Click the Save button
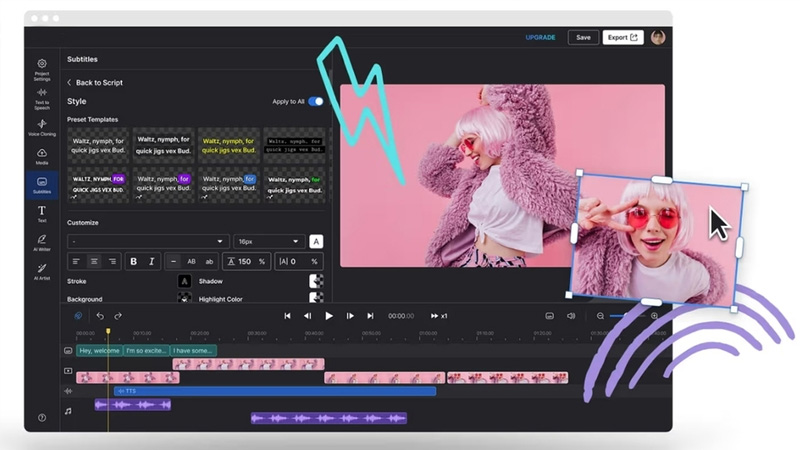800x450 pixels. pos(583,37)
